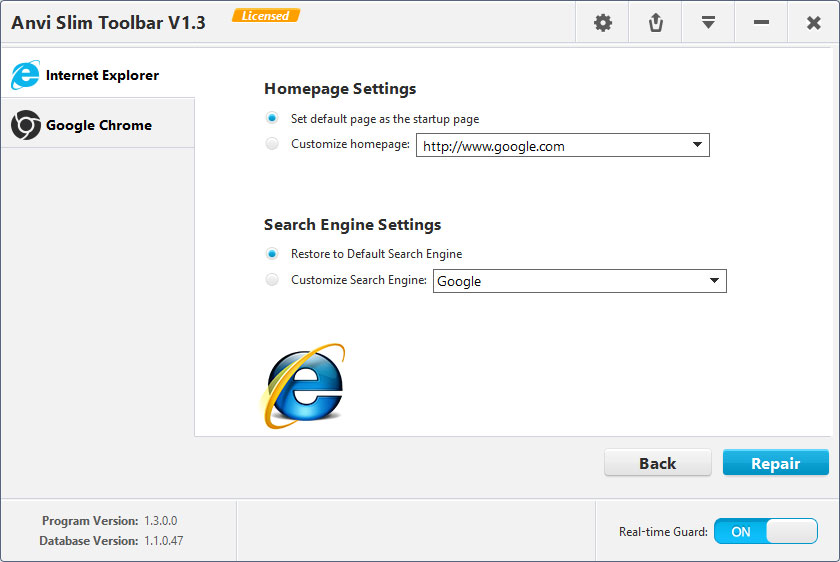Click the homepage URL text field
Image resolution: width=840 pixels, height=562 pixels.
point(550,146)
